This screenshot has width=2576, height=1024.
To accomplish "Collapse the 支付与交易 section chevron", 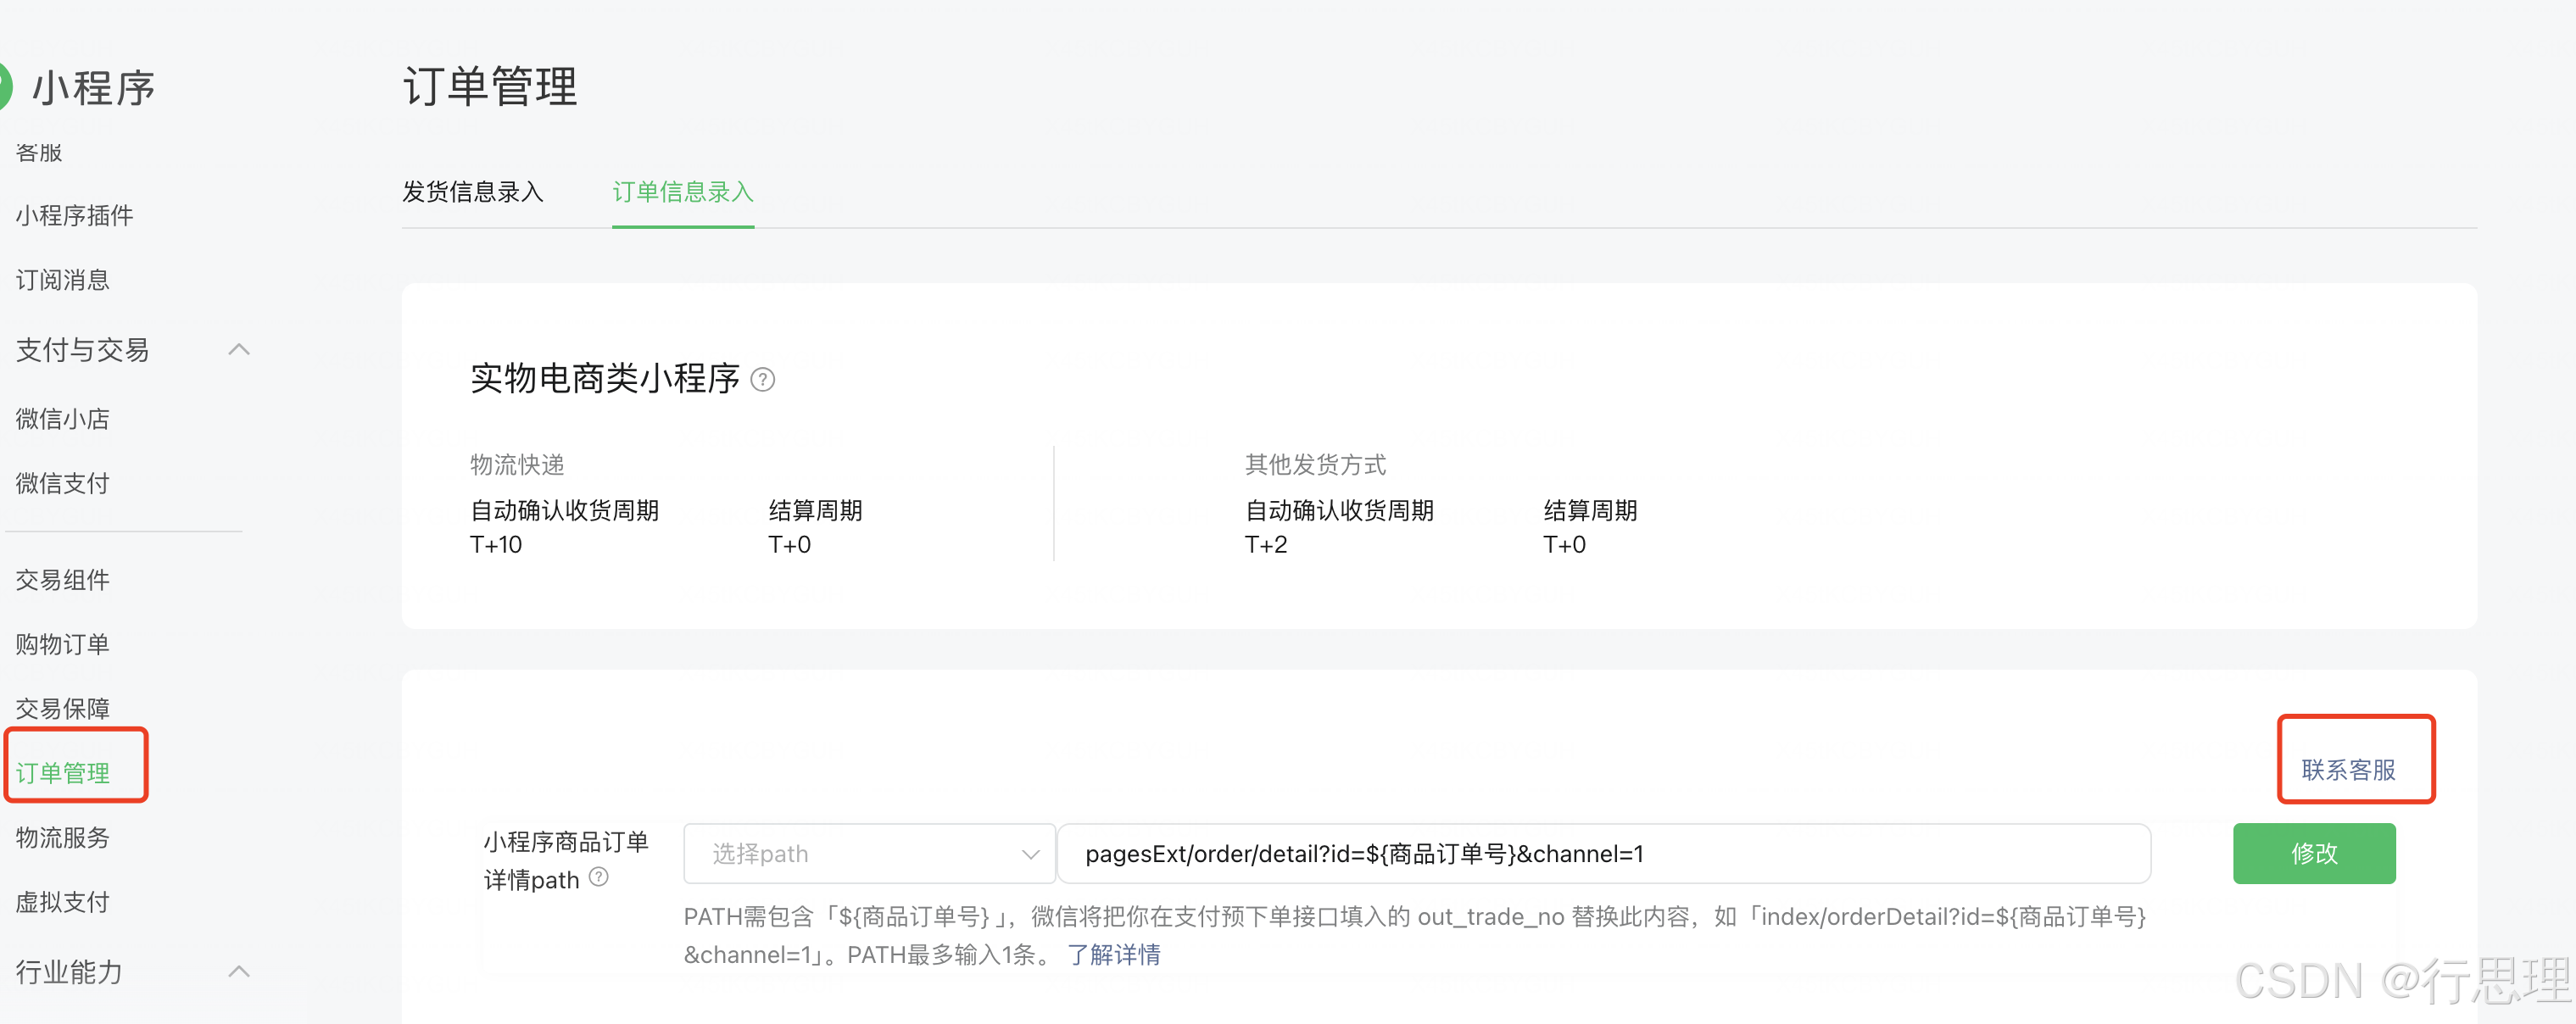I will 238,350.
